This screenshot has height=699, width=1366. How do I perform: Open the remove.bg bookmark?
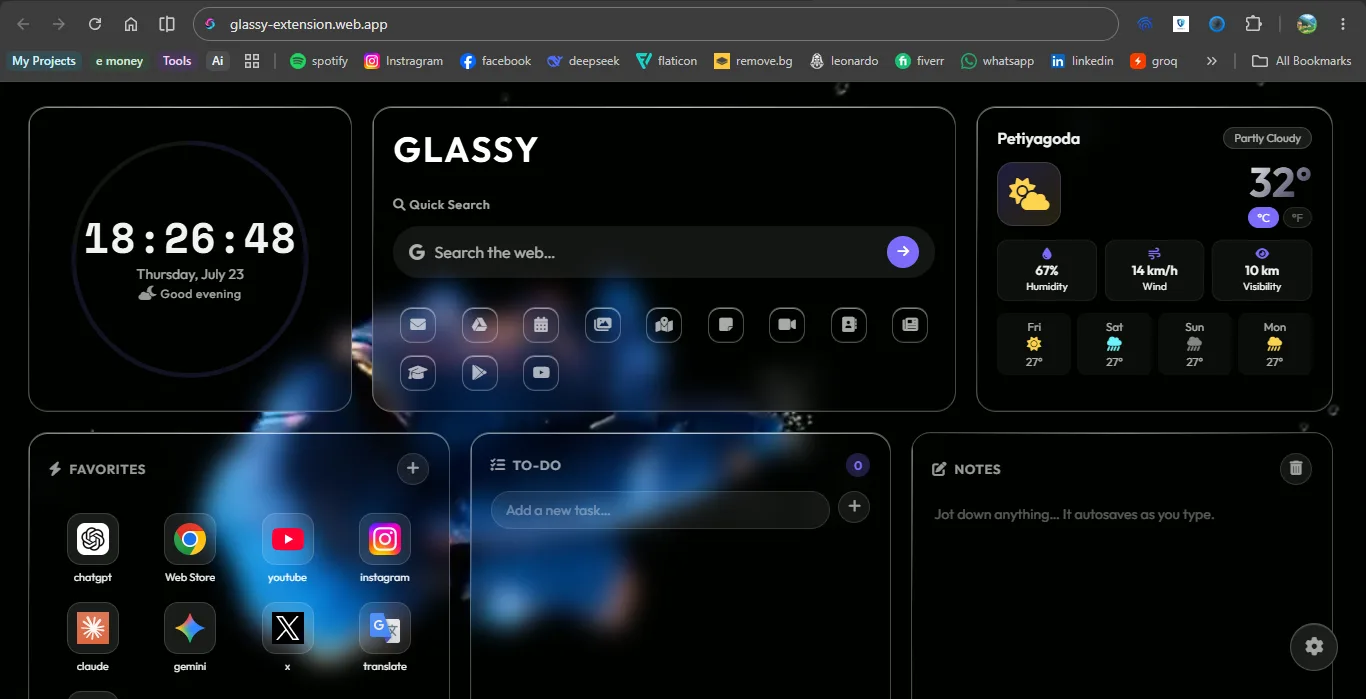(x=753, y=61)
